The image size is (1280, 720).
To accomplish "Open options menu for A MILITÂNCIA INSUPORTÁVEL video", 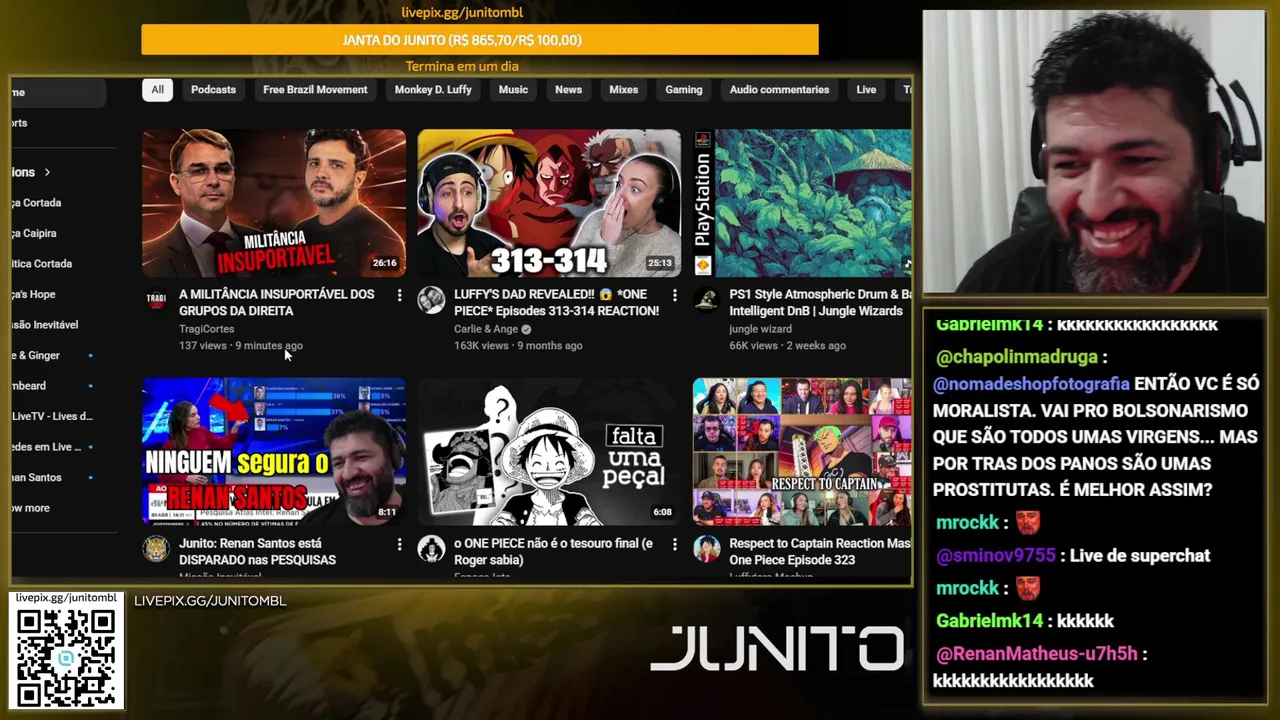I will click(x=399, y=295).
